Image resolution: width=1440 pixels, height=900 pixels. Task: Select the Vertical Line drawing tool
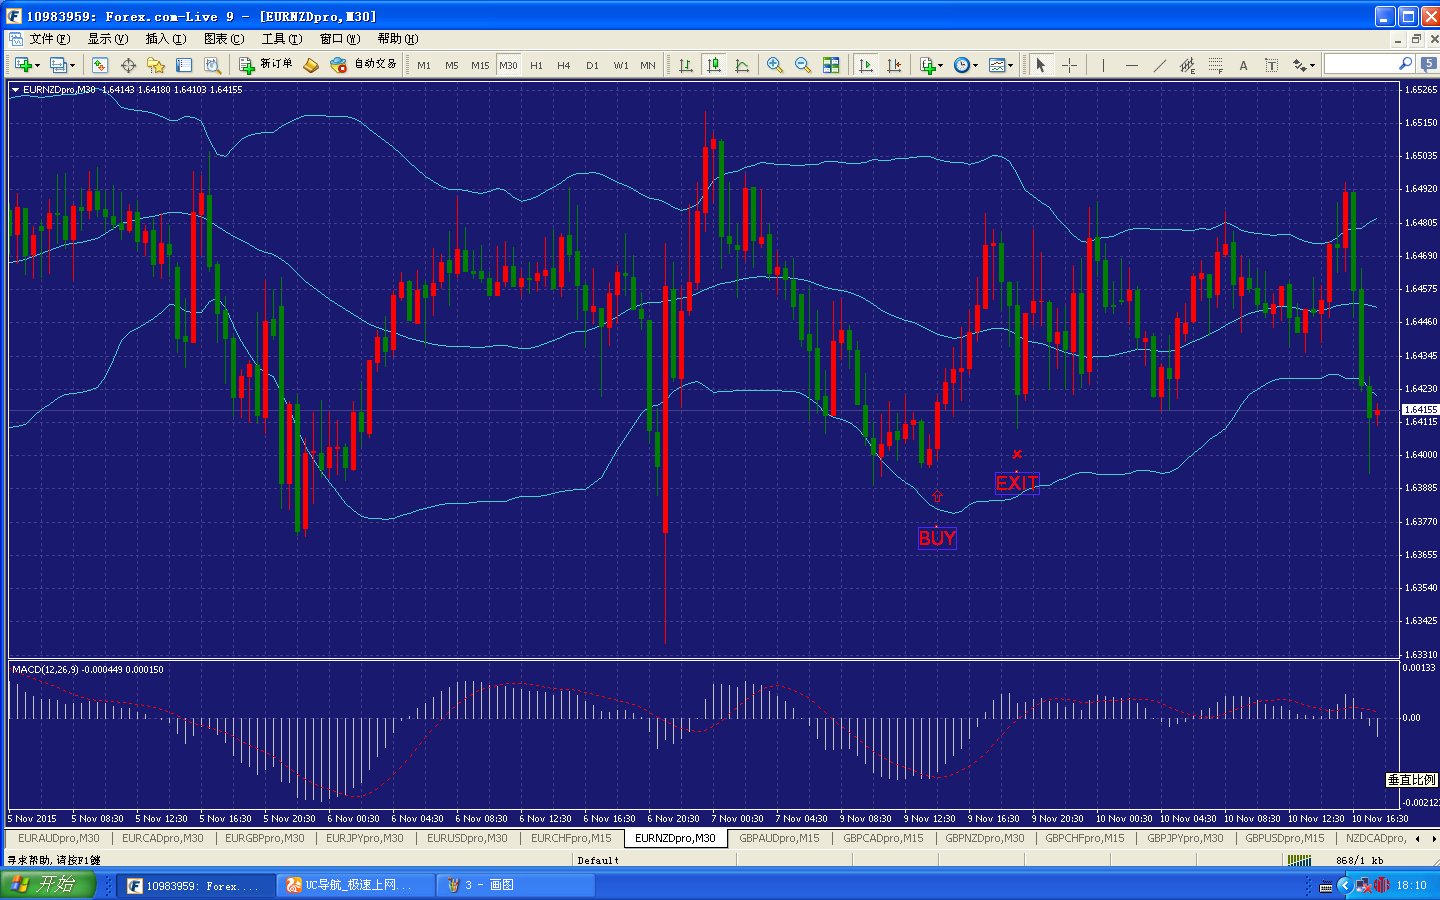1103,65
